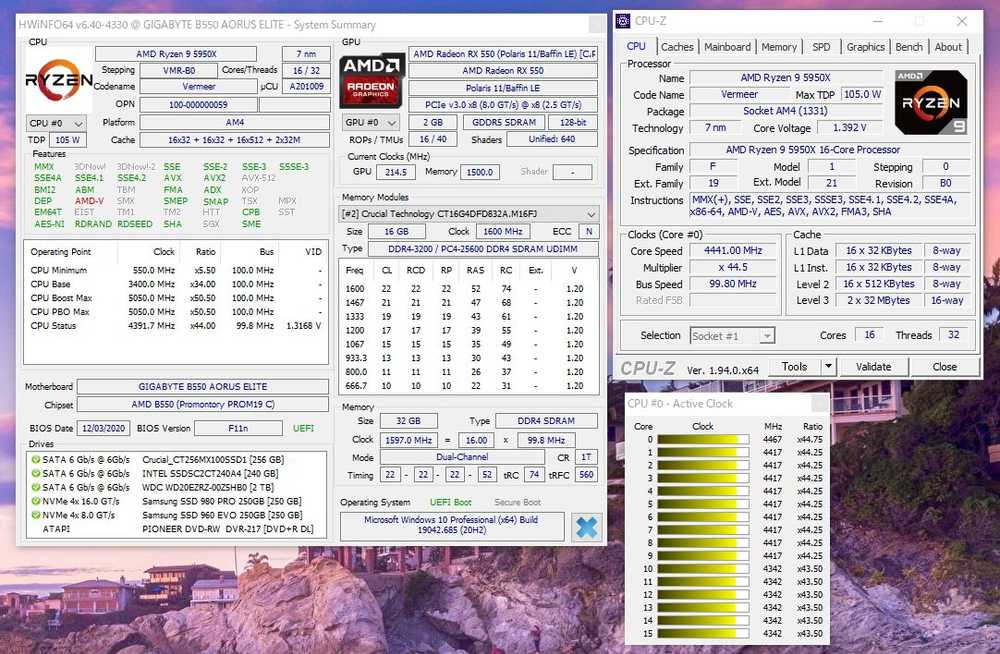Open the Bench tab
Viewport: 1000px width, 654px height.
point(909,47)
